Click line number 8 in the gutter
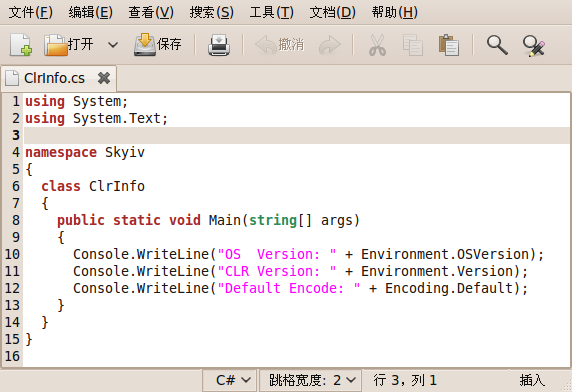 (x=16, y=220)
